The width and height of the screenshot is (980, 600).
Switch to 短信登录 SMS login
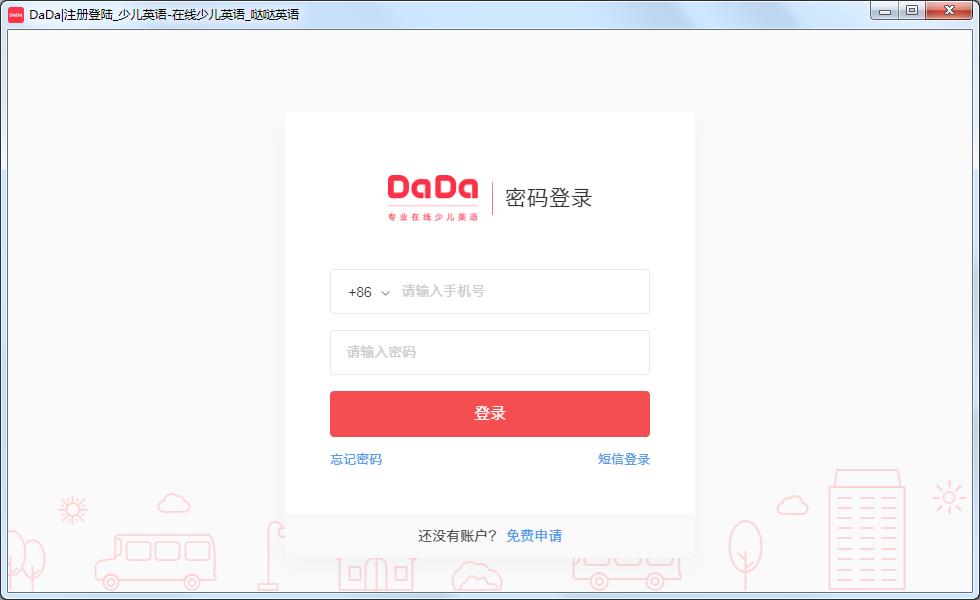coord(624,459)
